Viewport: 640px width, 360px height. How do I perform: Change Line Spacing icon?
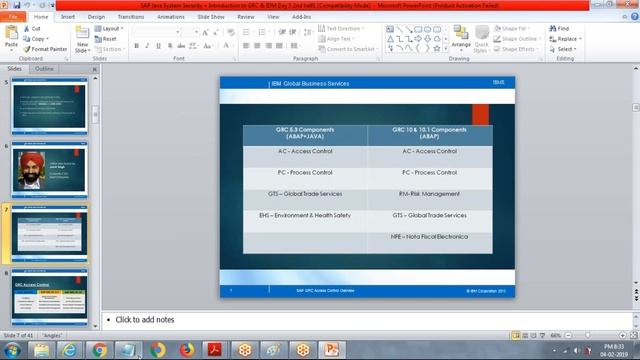[308, 32]
